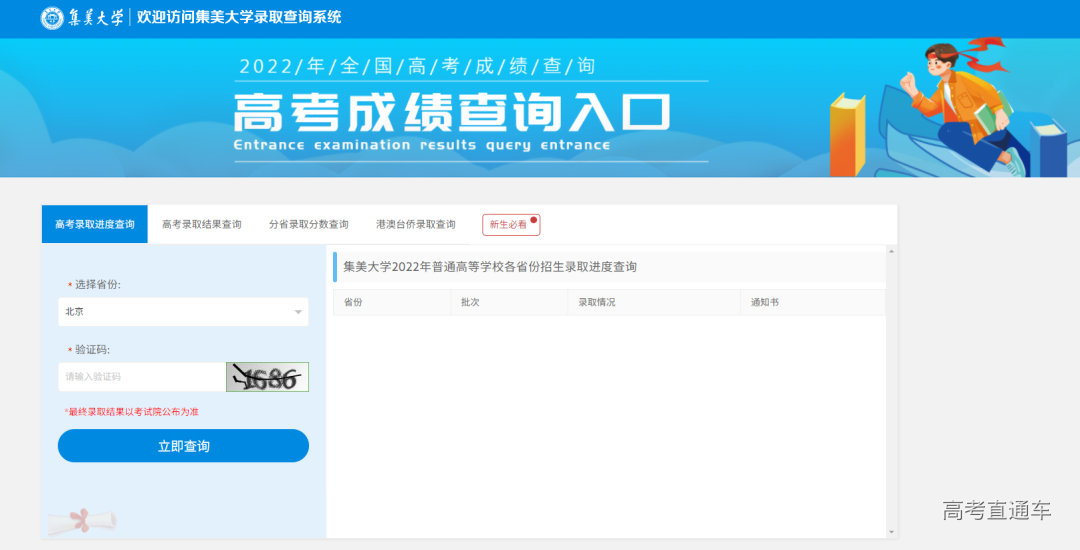Click the 录取情况 column header
This screenshot has height=550, width=1080.
pyautogui.click(x=596, y=302)
